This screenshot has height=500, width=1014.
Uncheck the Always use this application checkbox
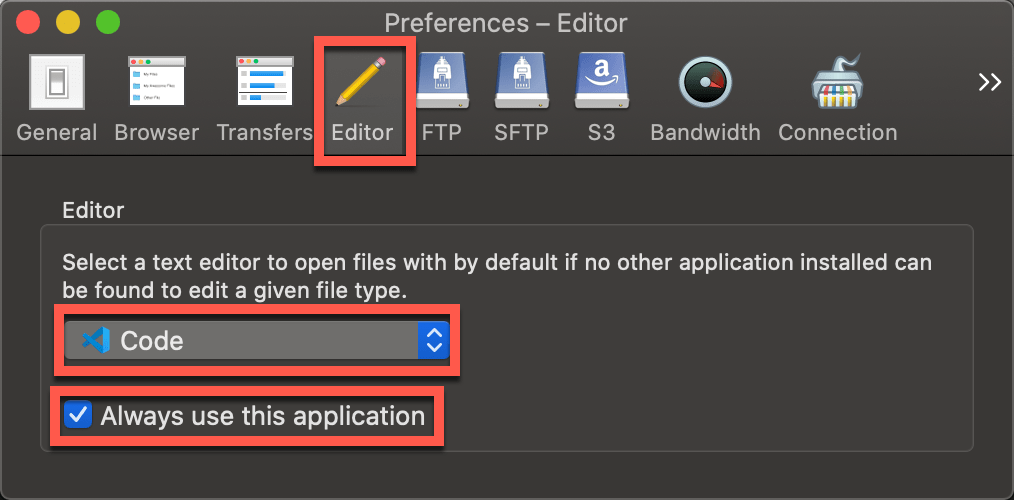(x=77, y=415)
